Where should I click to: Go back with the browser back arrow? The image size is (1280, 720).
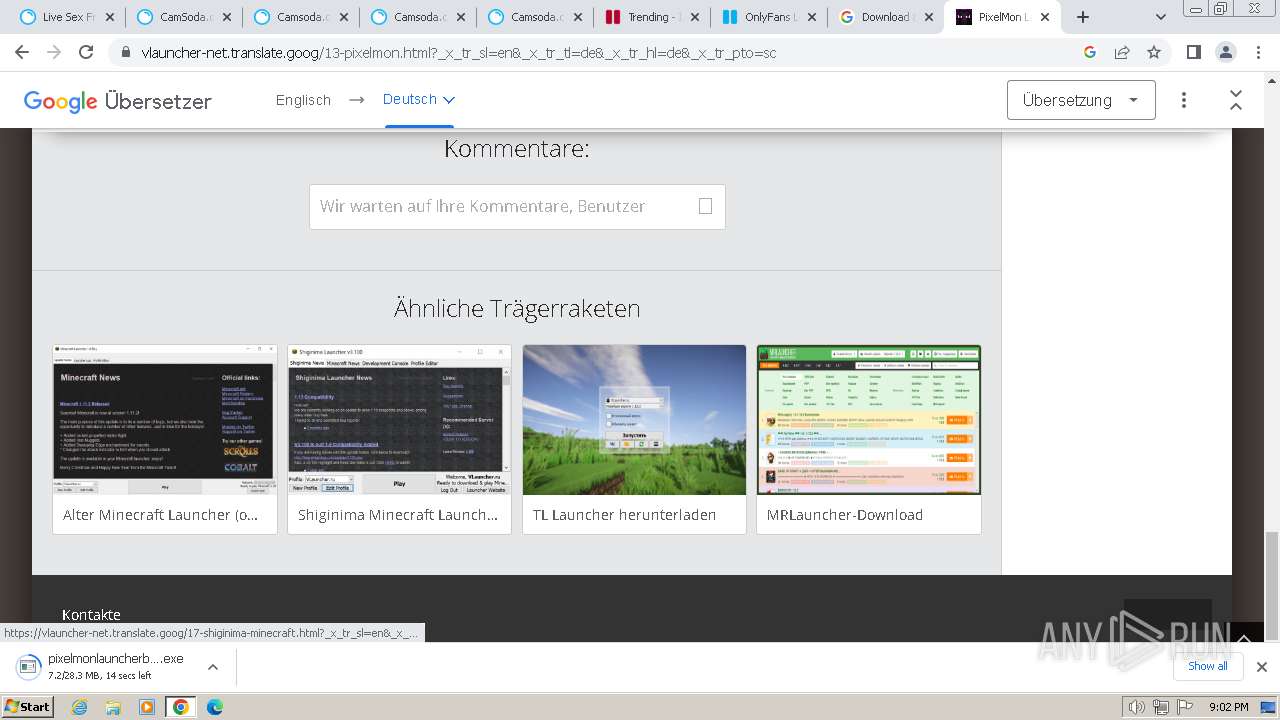[x=24, y=53]
